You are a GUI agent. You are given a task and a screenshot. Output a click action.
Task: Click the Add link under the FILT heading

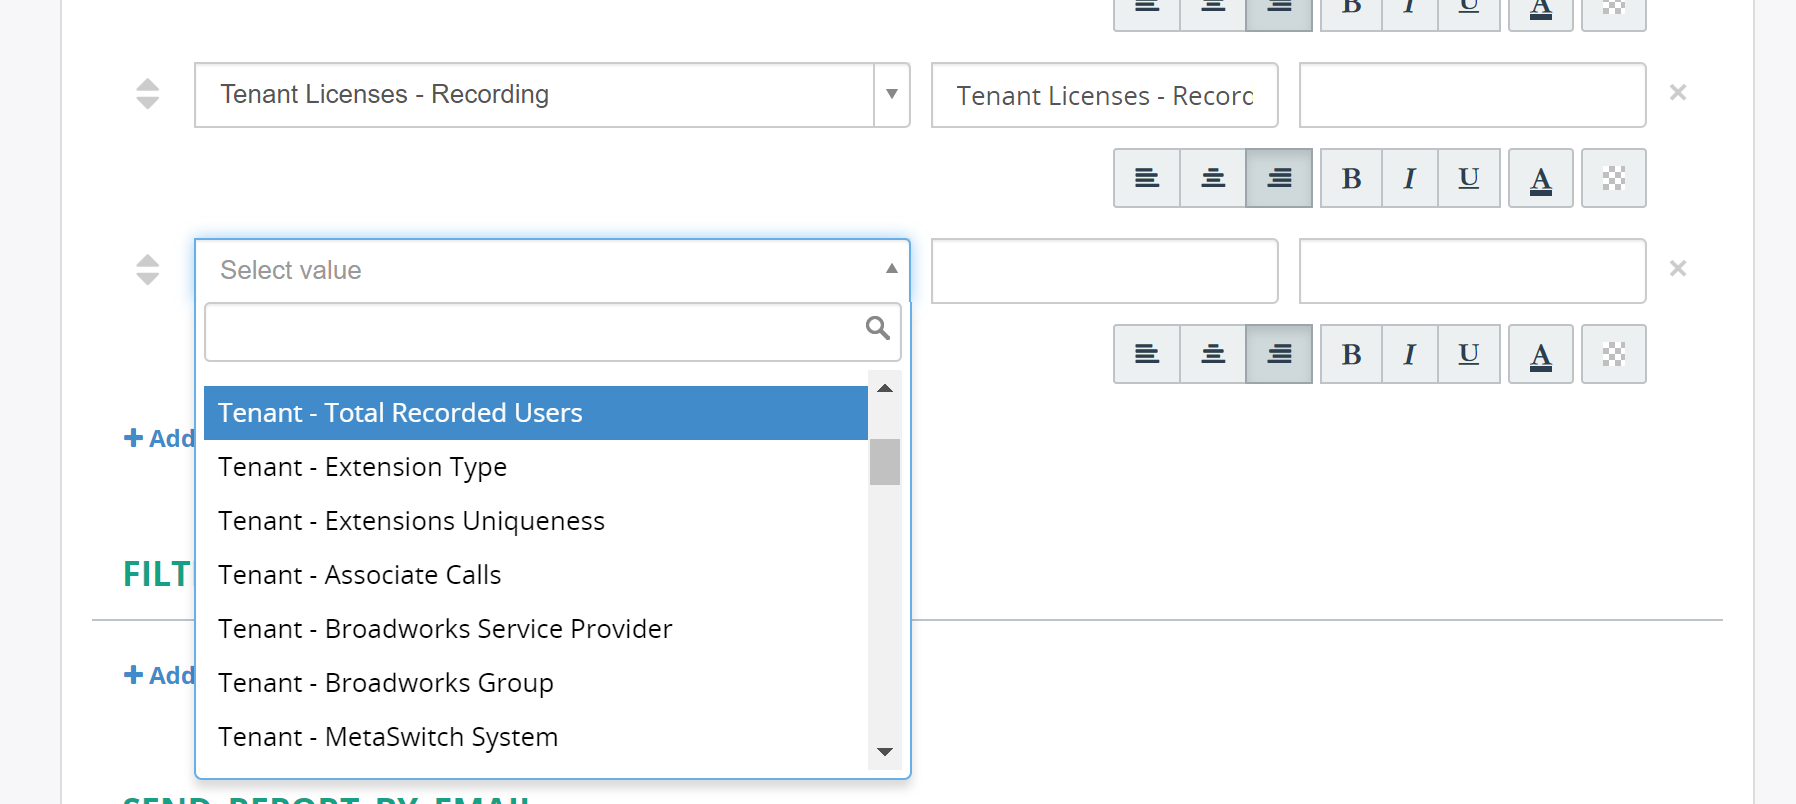(159, 675)
